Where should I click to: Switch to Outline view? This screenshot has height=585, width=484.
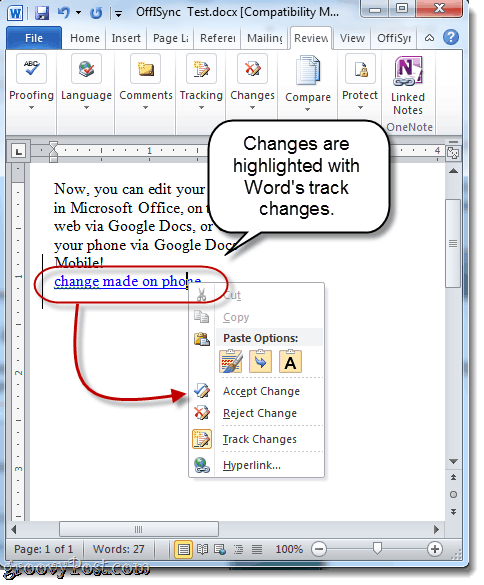pos(238,550)
